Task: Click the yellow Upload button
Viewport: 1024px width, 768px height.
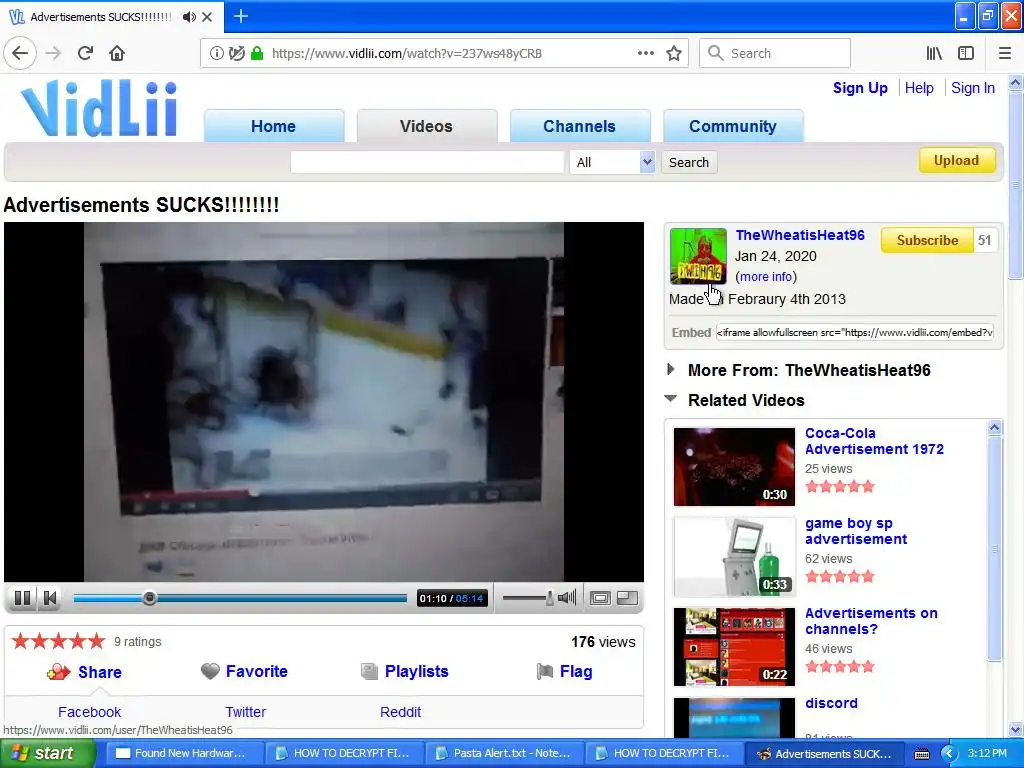Action: (957, 161)
